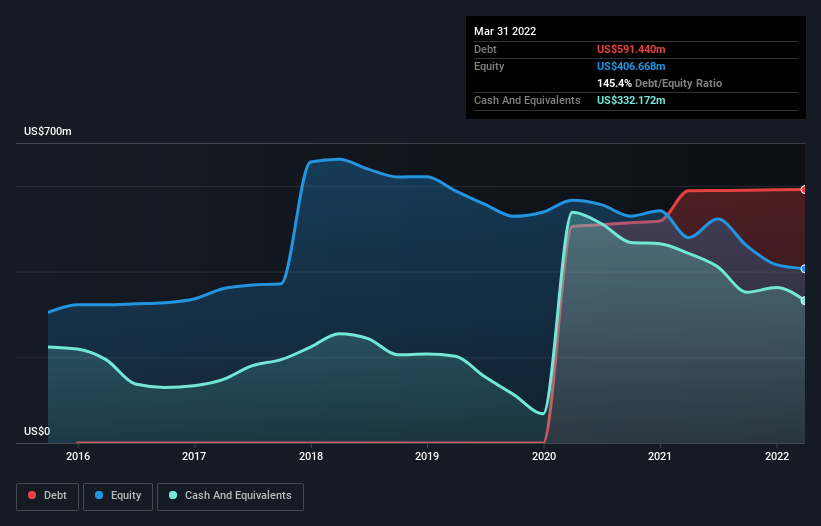Click the 2016 x-axis label

click(x=78, y=456)
